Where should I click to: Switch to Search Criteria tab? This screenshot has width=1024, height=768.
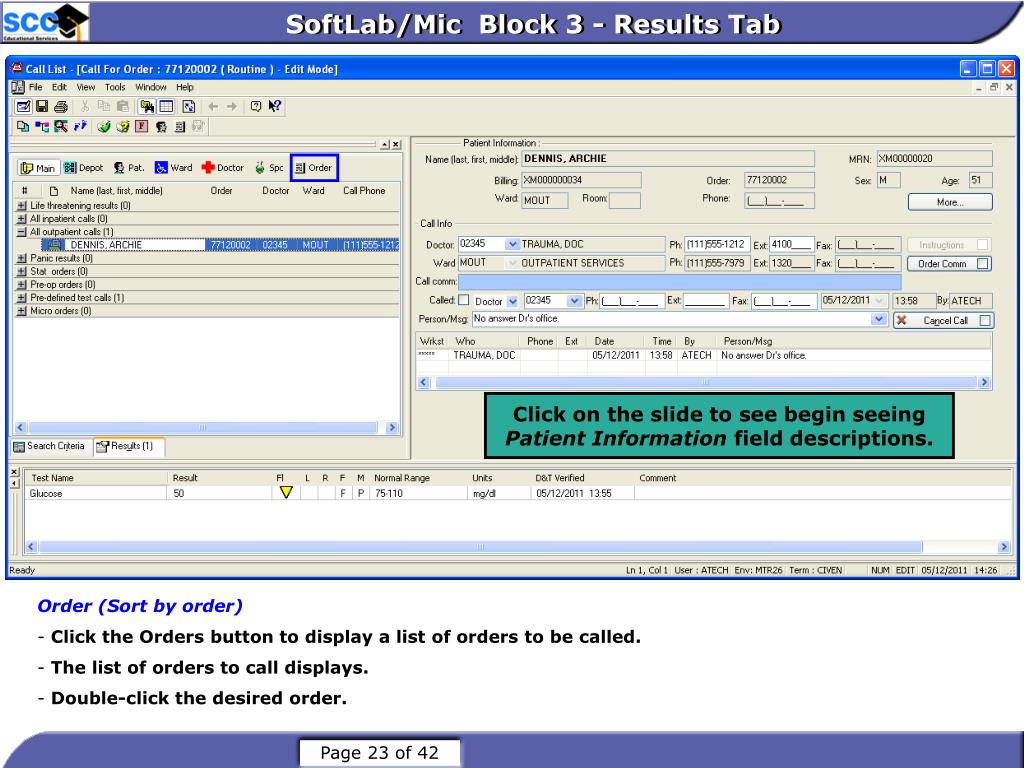[51, 446]
